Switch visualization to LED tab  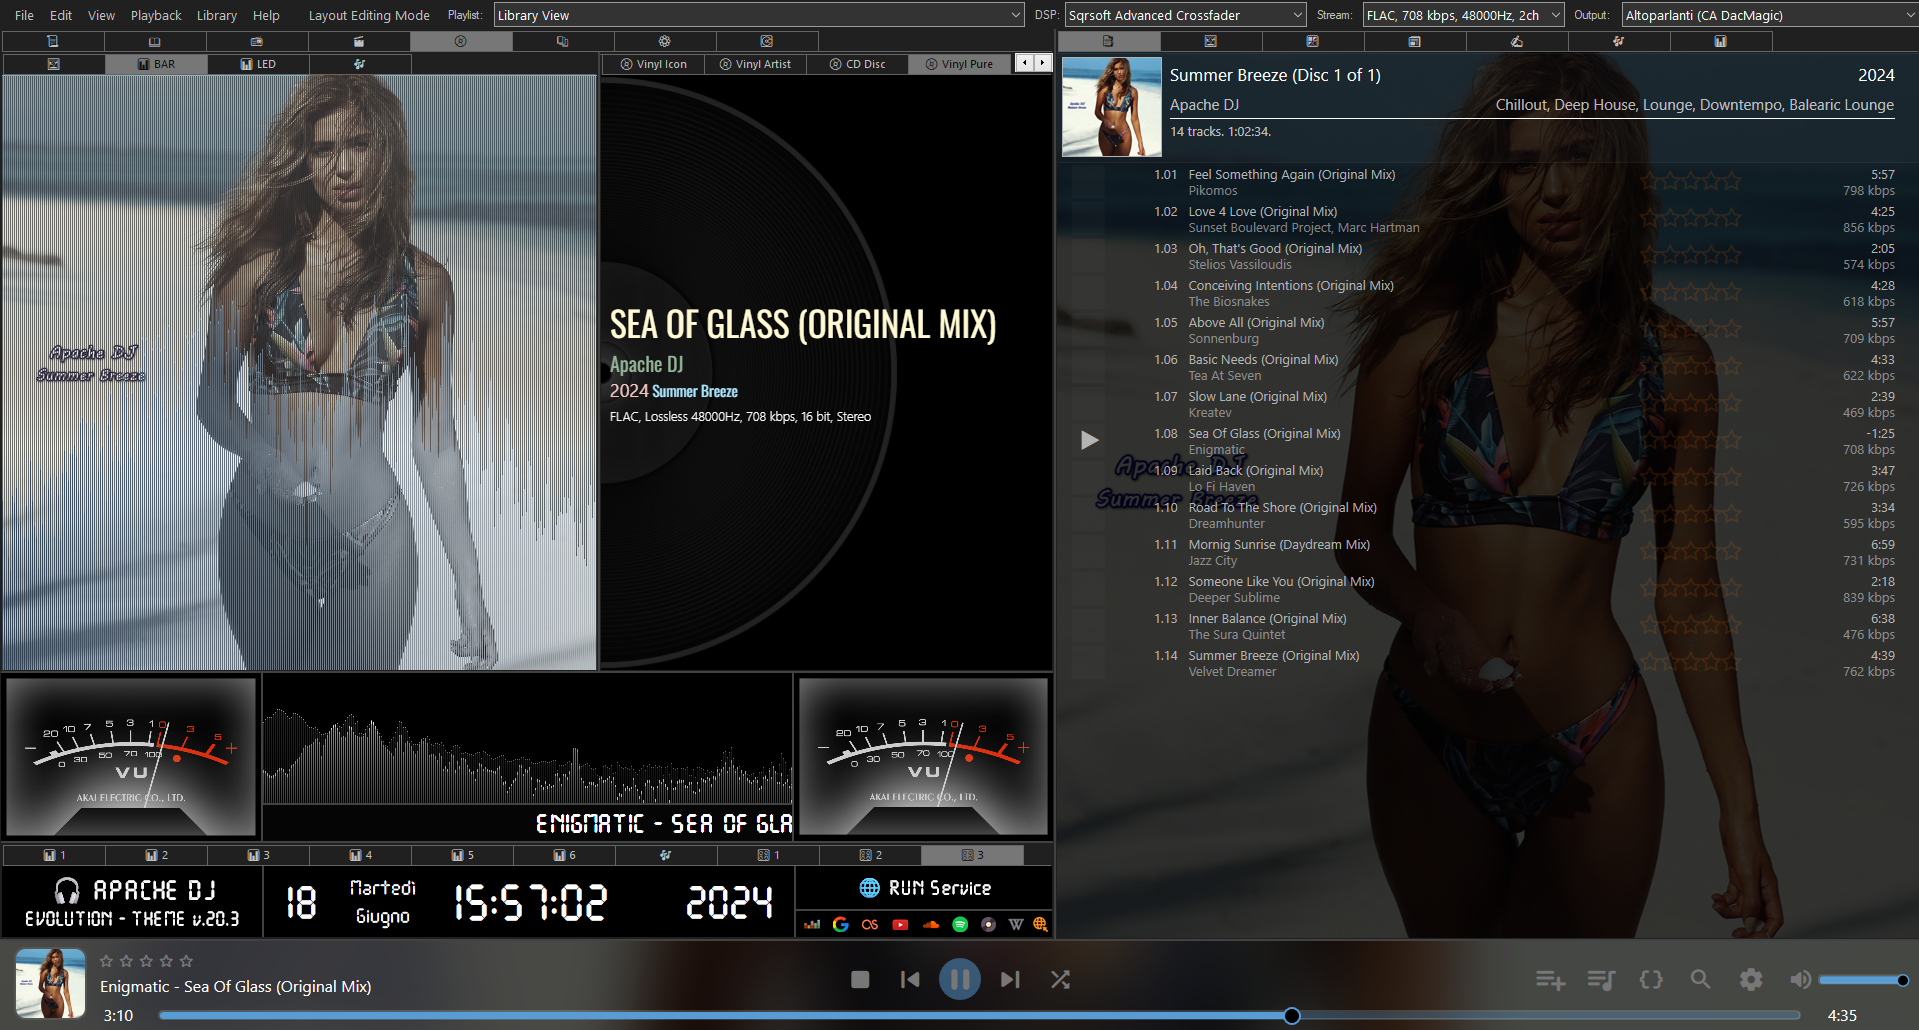pos(258,64)
